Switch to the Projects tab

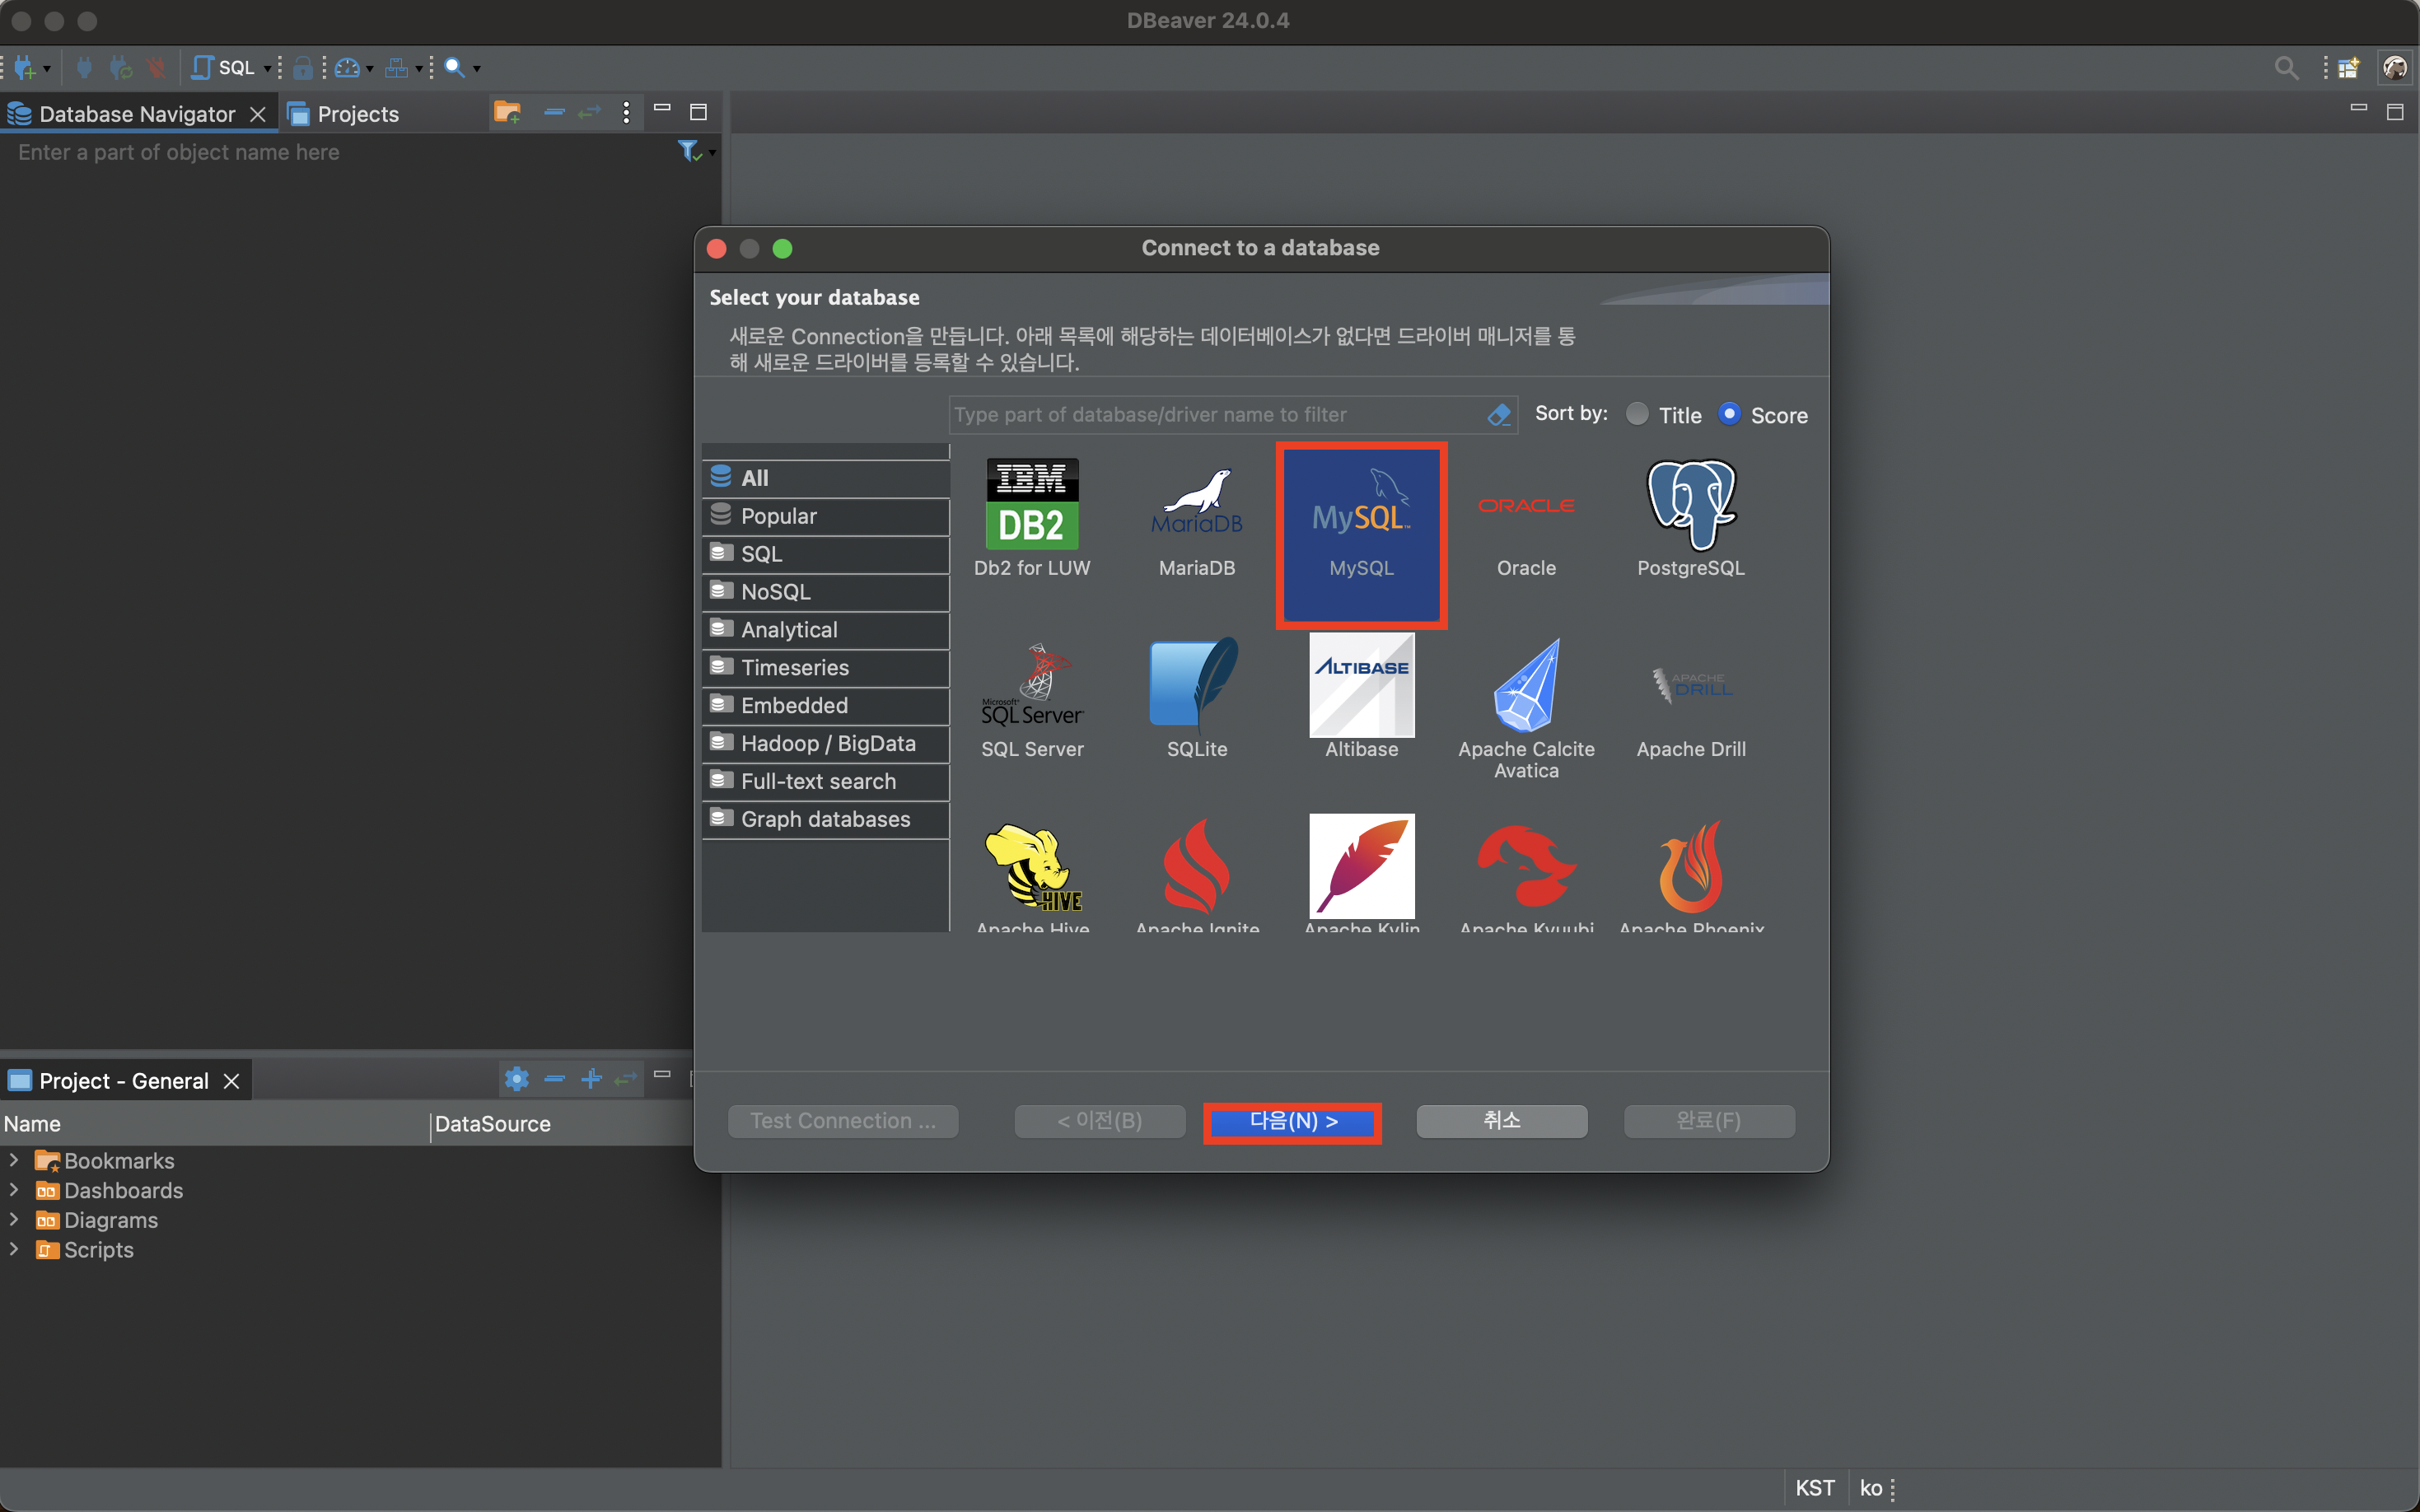[x=344, y=114]
